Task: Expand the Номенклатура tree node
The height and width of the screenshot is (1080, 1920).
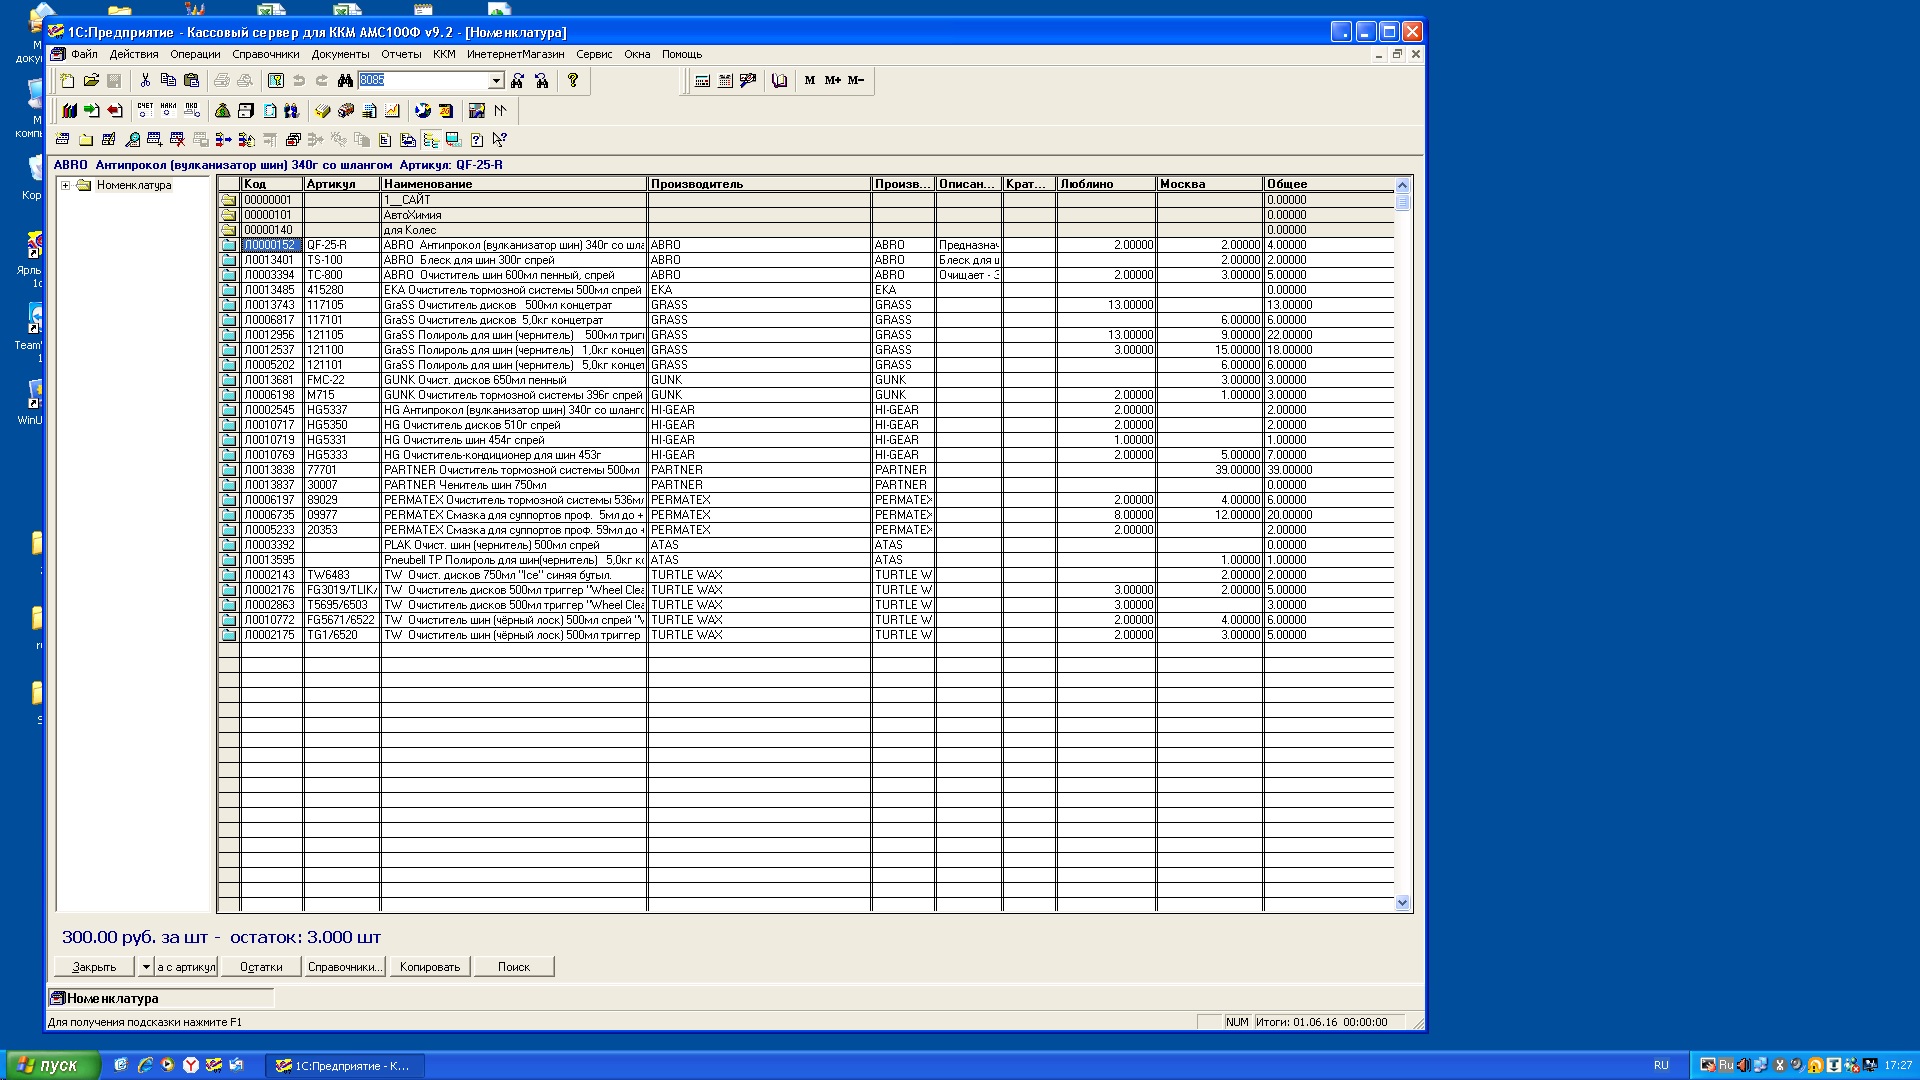Action: [66, 185]
